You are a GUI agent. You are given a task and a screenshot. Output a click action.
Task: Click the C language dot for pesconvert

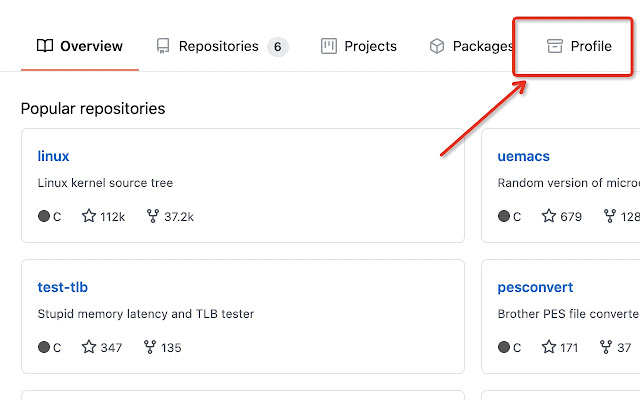point(504,347)
